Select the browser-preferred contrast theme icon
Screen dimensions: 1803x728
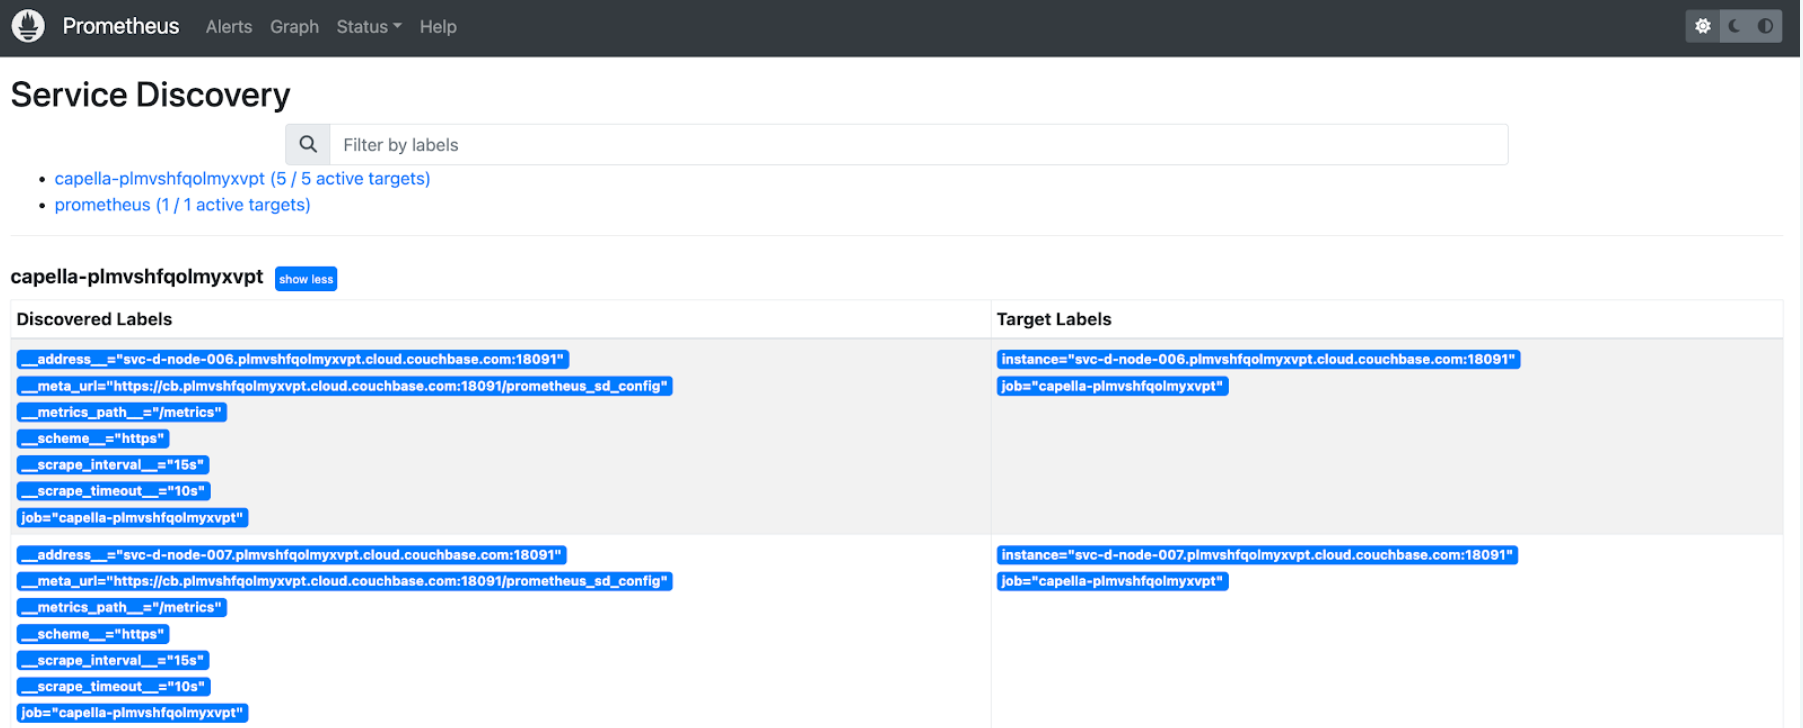(1766, 27)
